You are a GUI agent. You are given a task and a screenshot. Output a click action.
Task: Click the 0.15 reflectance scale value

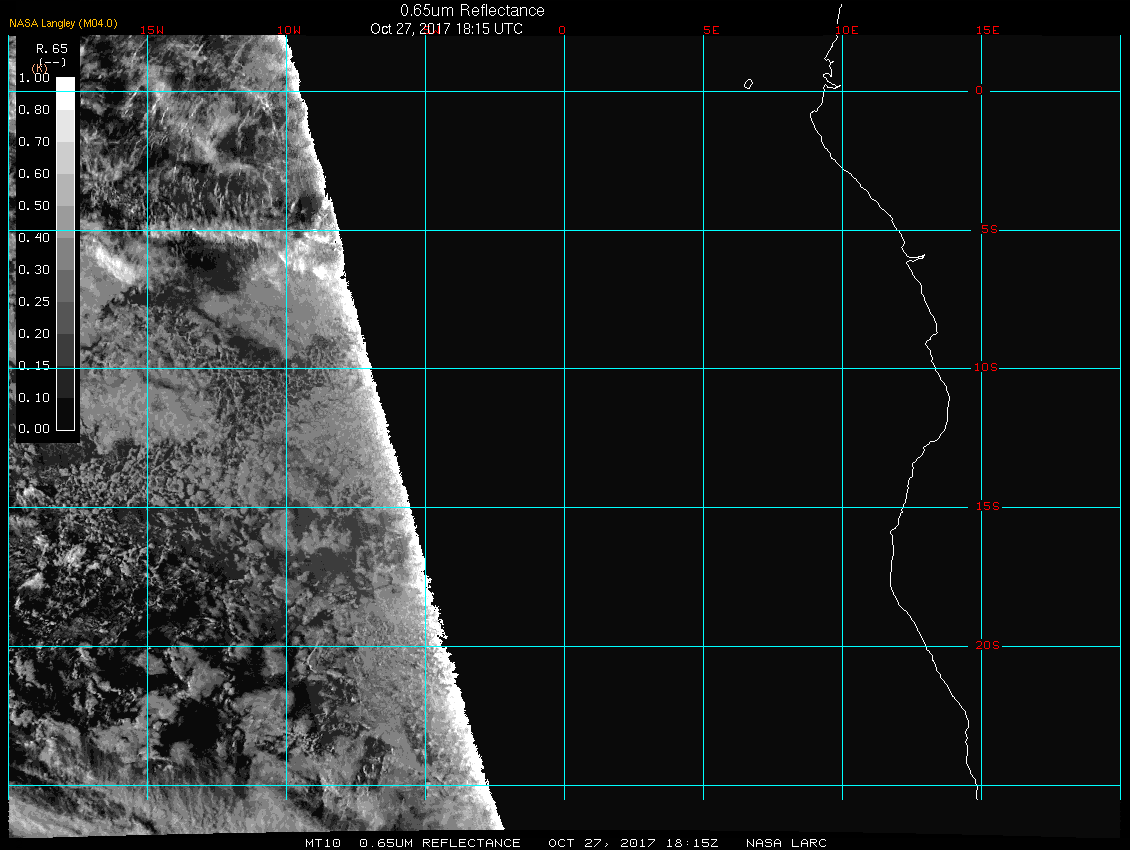34,366
